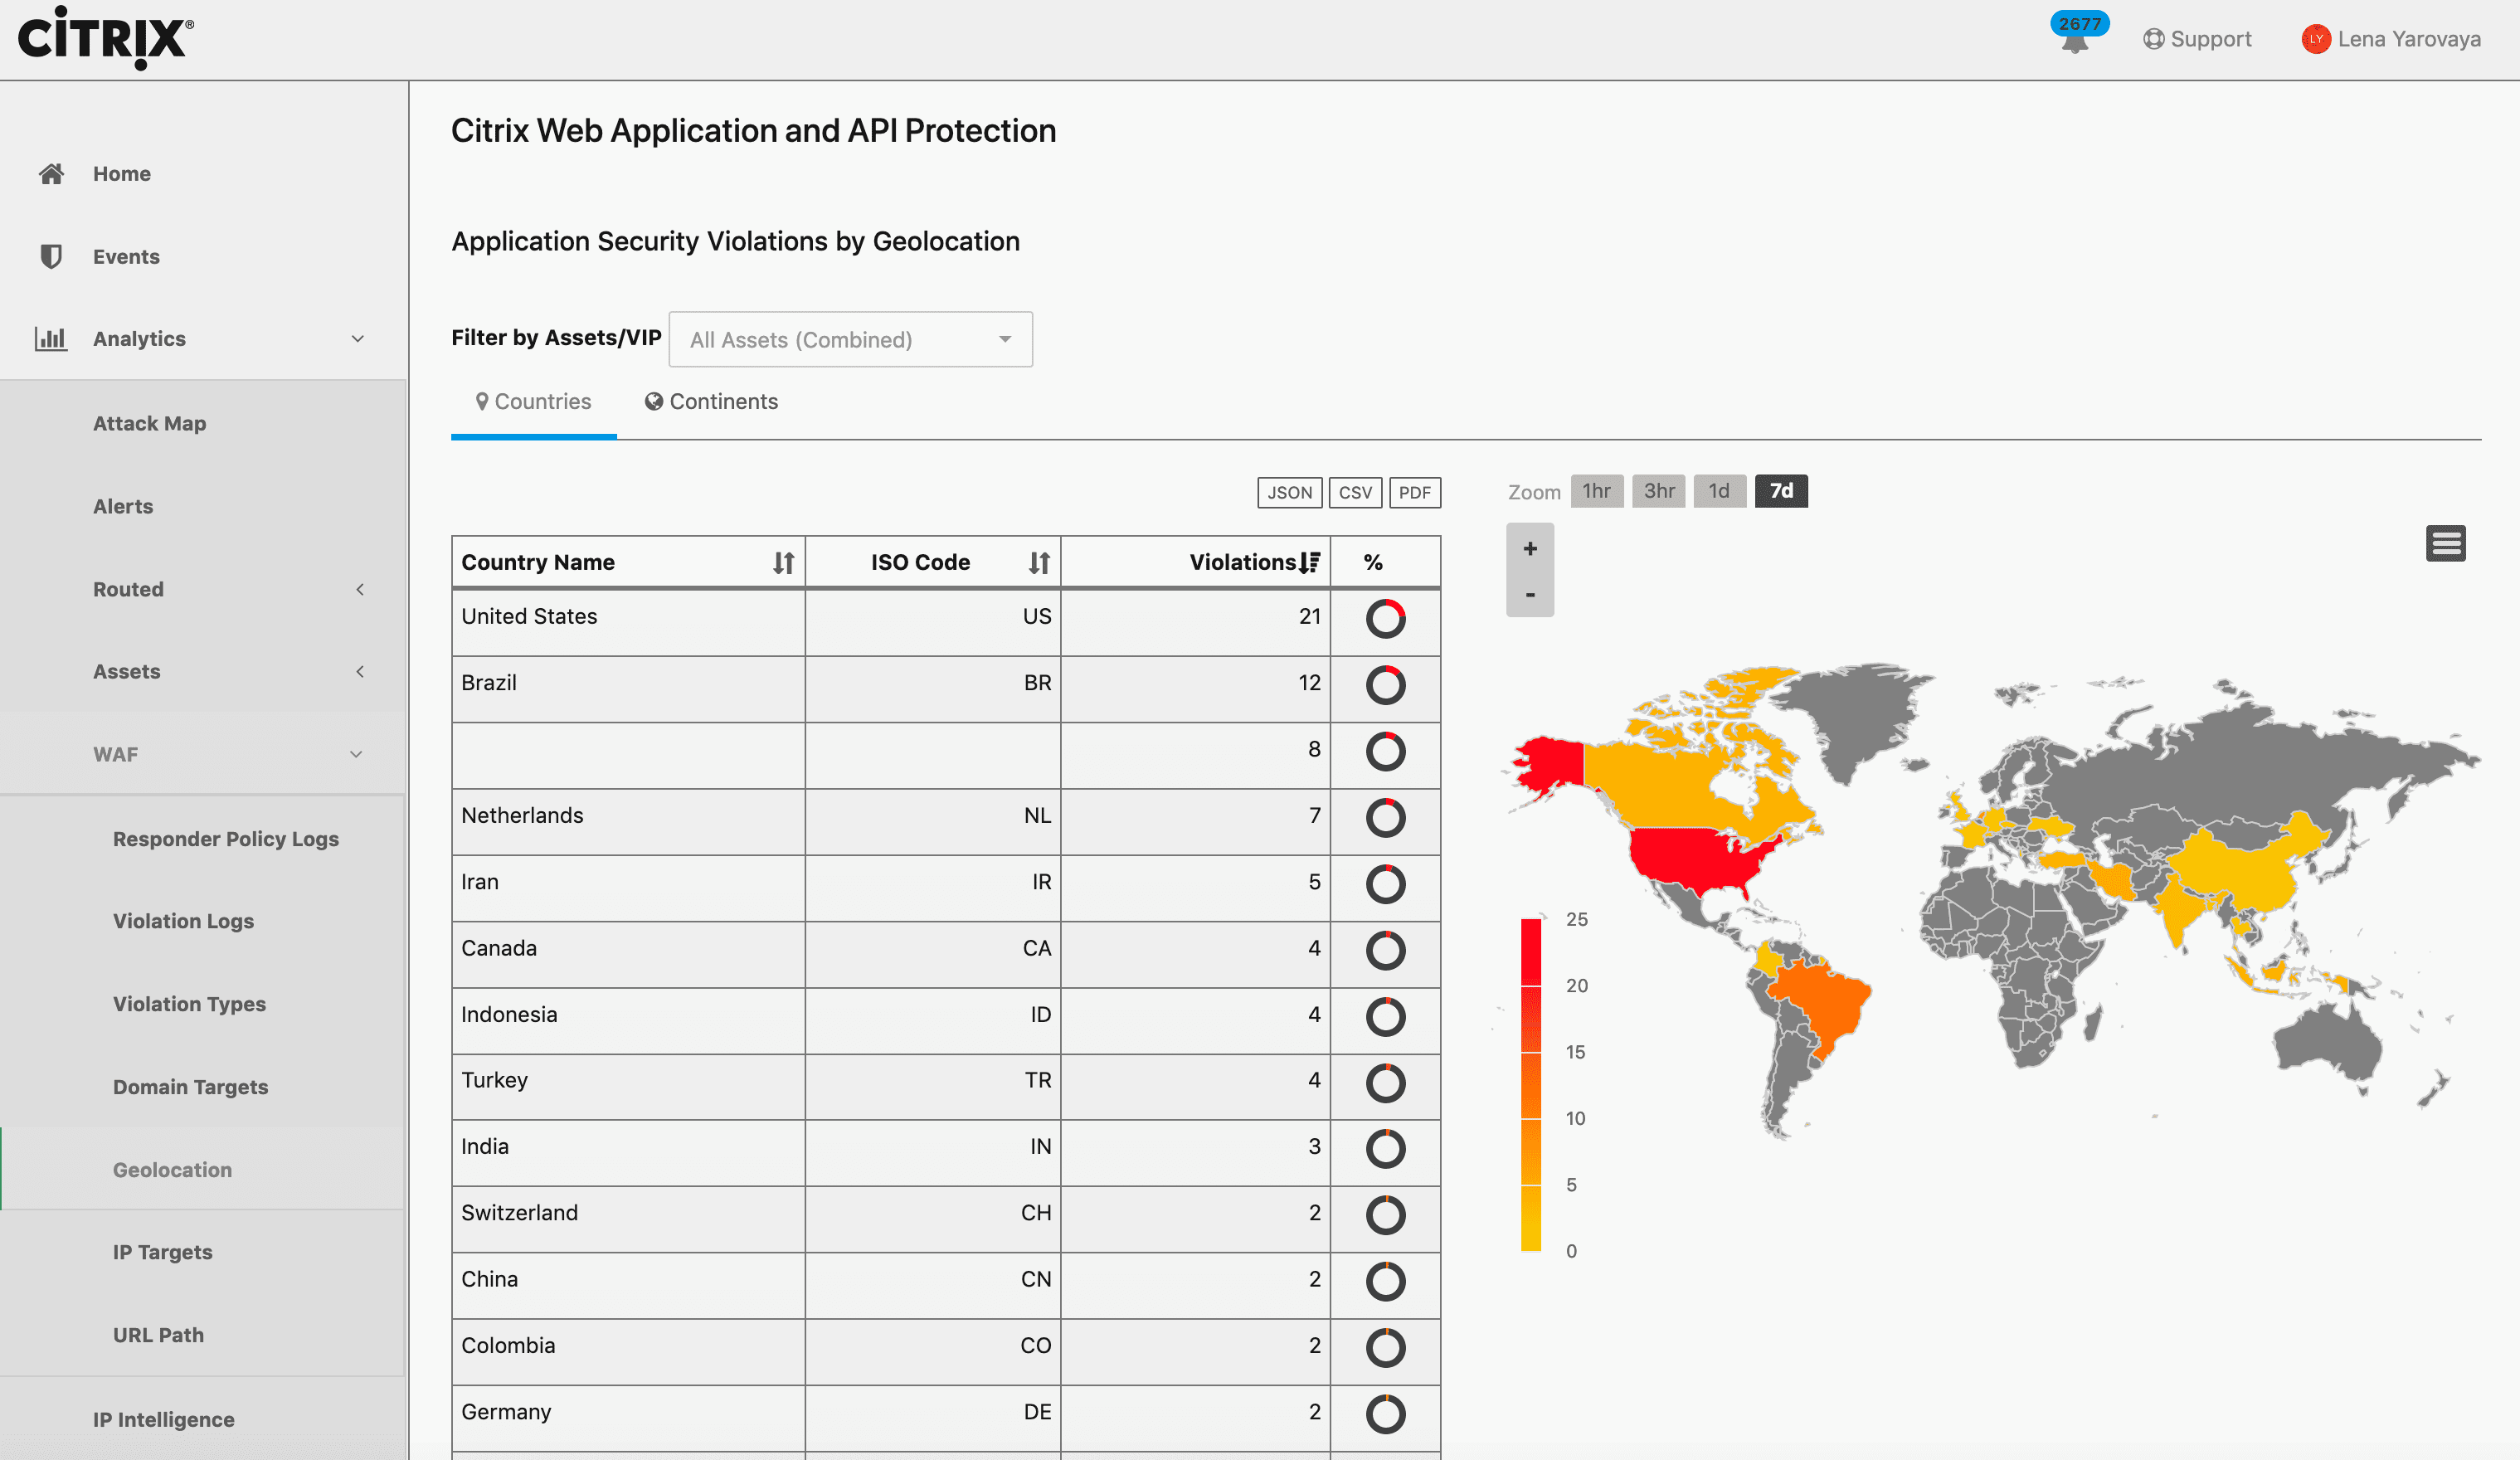The image size is (2520, 1460).
Task: Click Iran percent donut
Action: pyautogui.click(x=1386, y=884)
